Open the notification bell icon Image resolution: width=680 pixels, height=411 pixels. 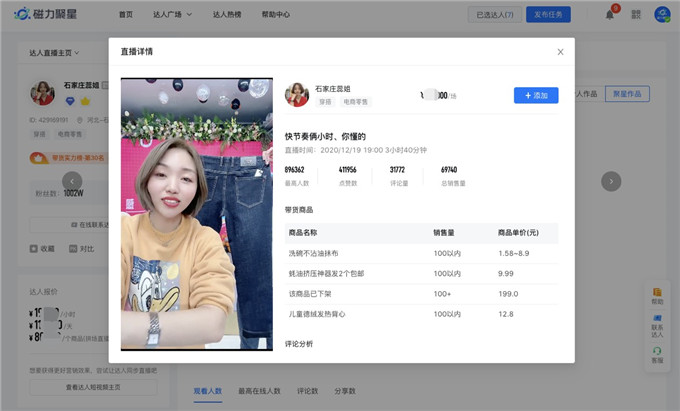(x=610, y=14)
